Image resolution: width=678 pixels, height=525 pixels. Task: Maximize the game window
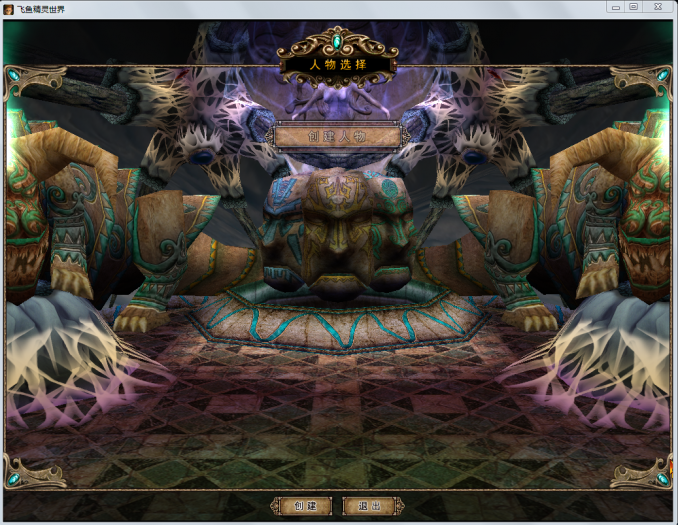[x=634, y=6]
